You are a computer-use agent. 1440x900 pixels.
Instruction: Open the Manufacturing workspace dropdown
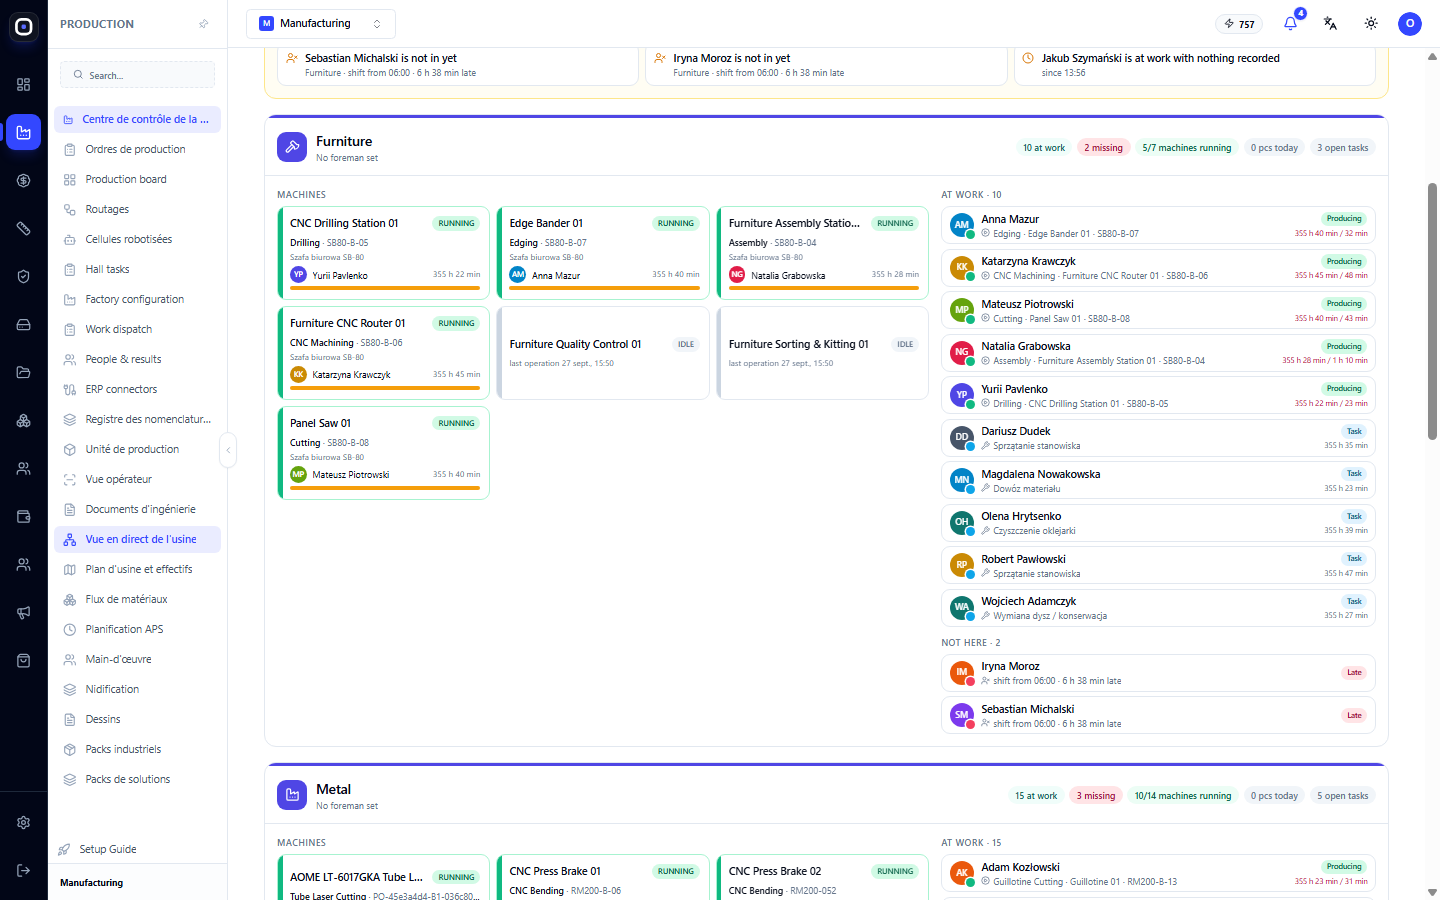click(321, 23)
